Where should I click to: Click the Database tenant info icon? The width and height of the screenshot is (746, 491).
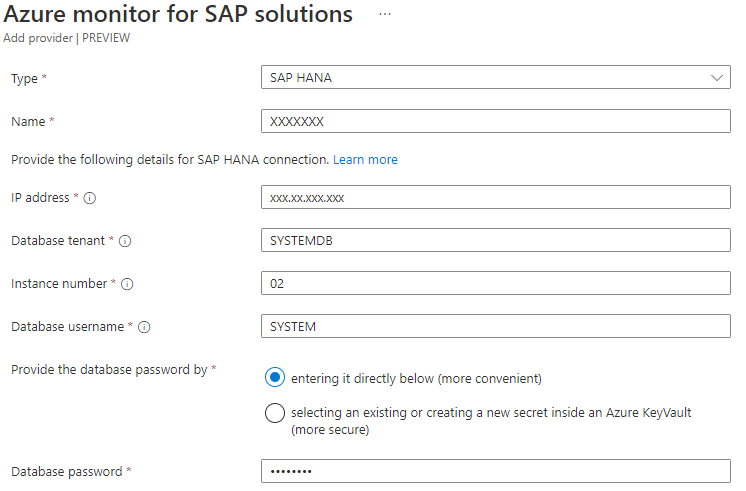(126, 241)
